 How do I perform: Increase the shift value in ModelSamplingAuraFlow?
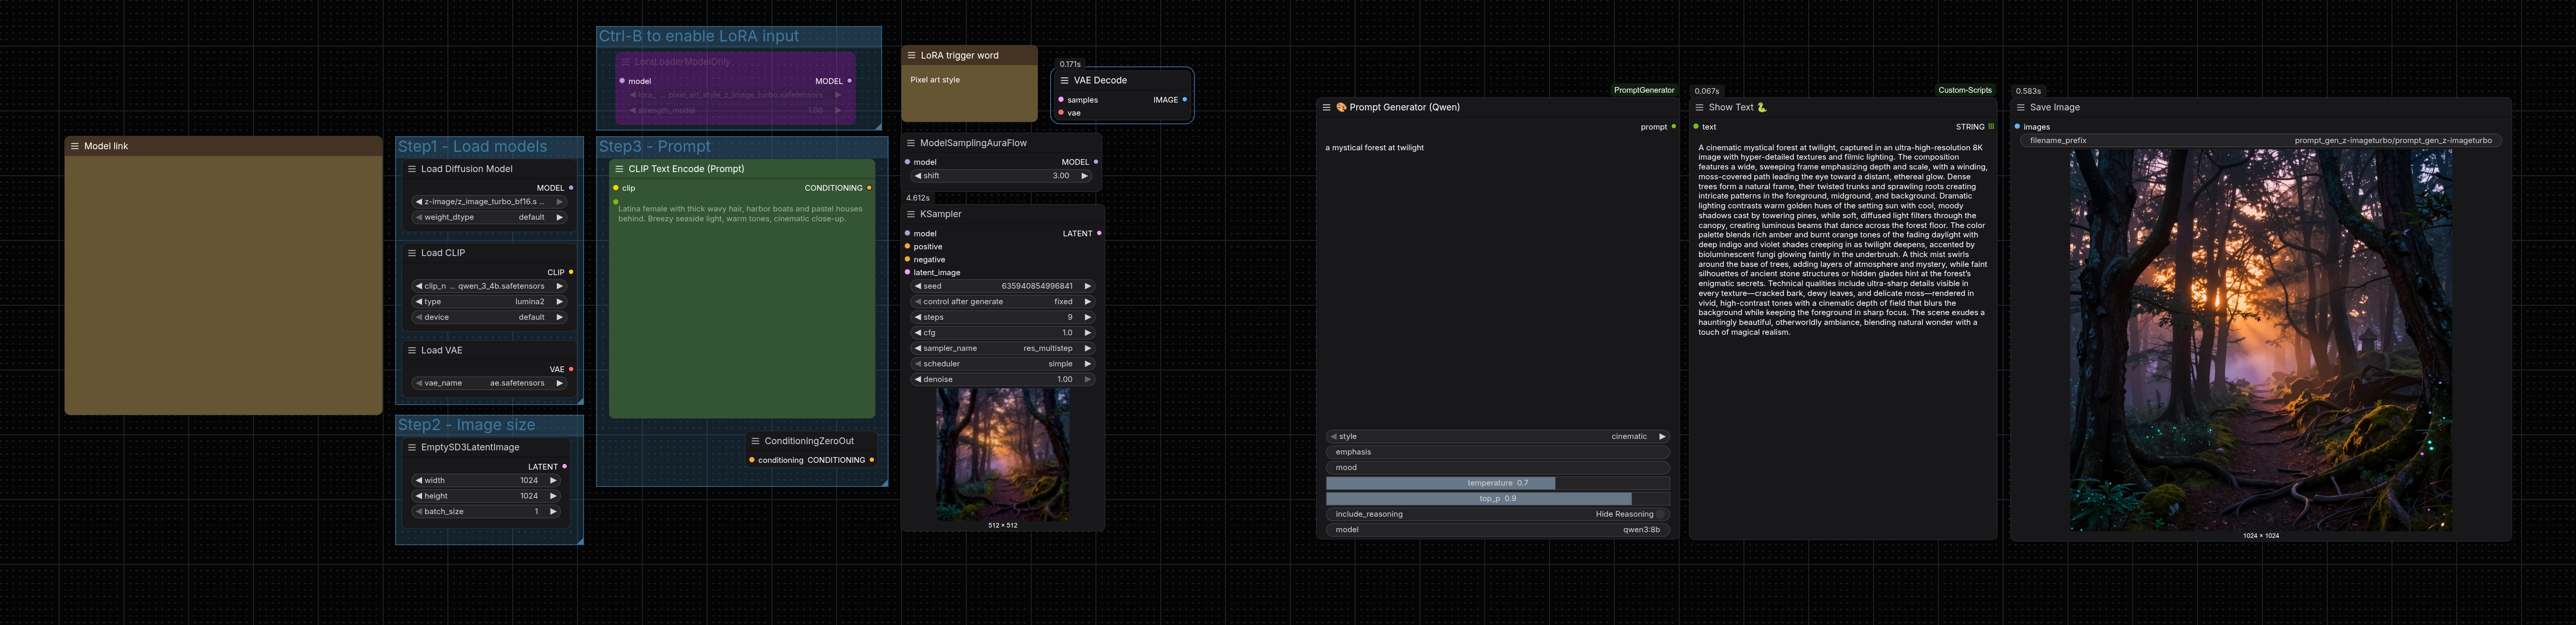point(1084,176)
